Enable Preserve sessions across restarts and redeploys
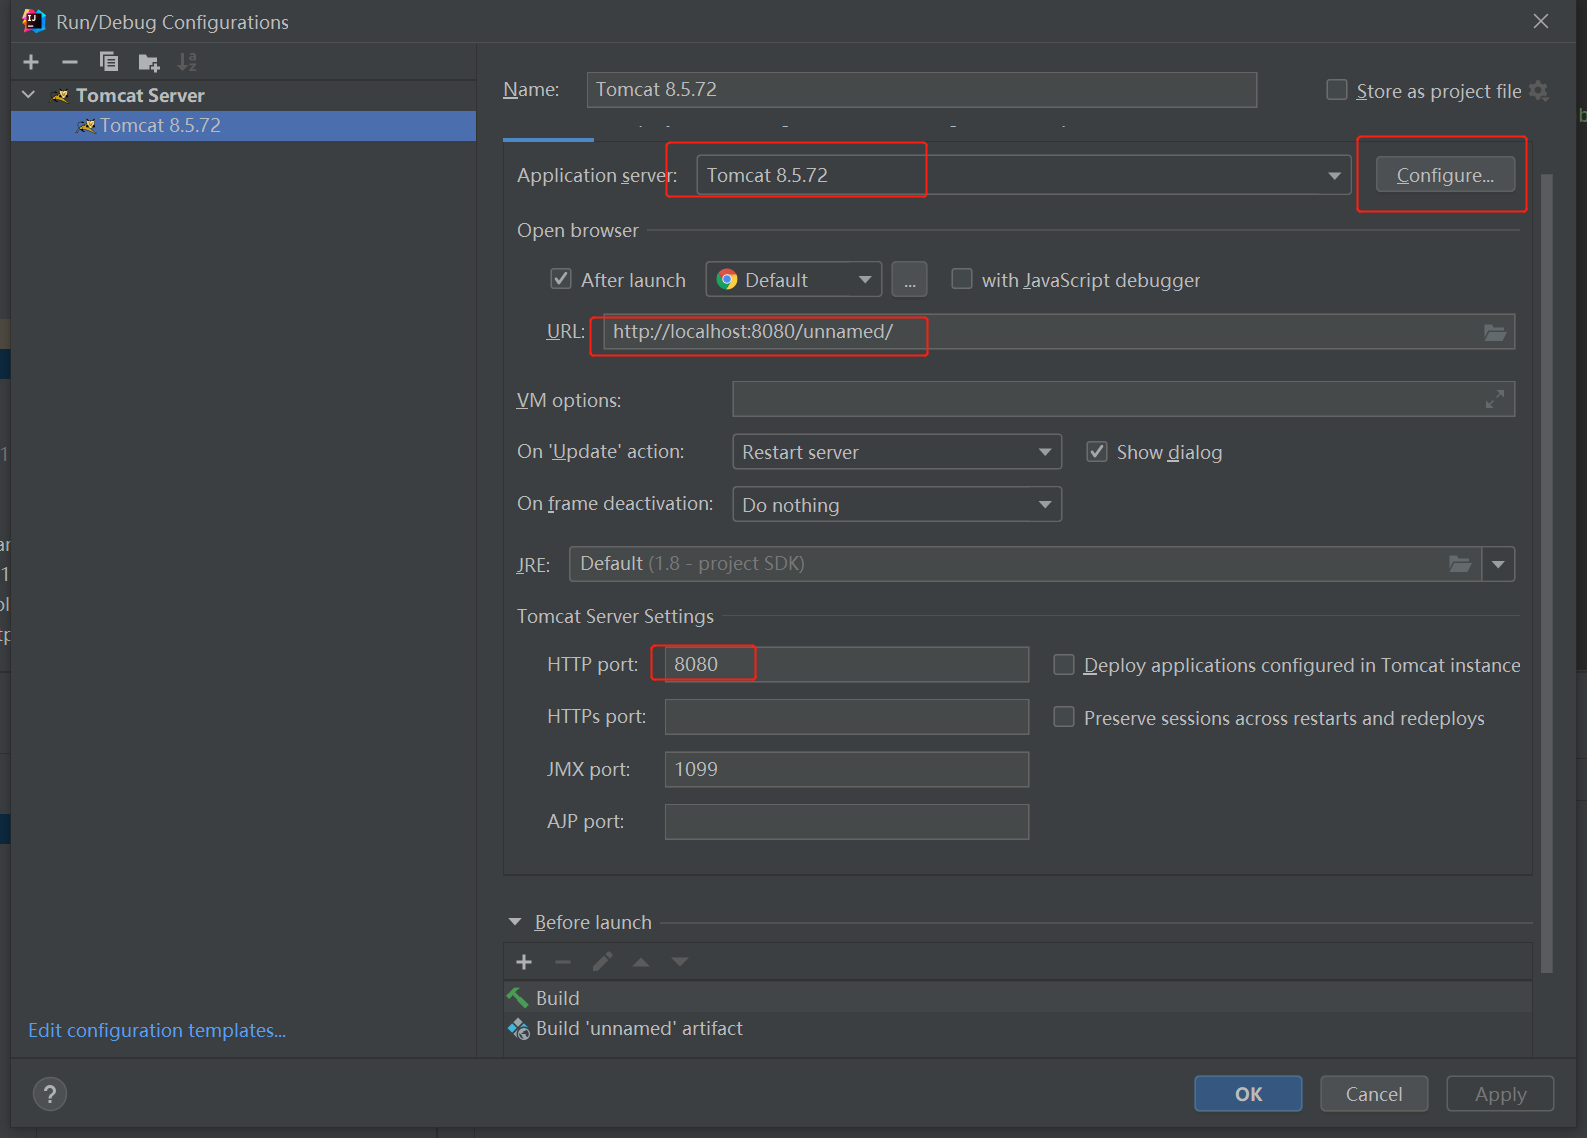This screenshot has height=1138, width=1587. [1064, 717]
